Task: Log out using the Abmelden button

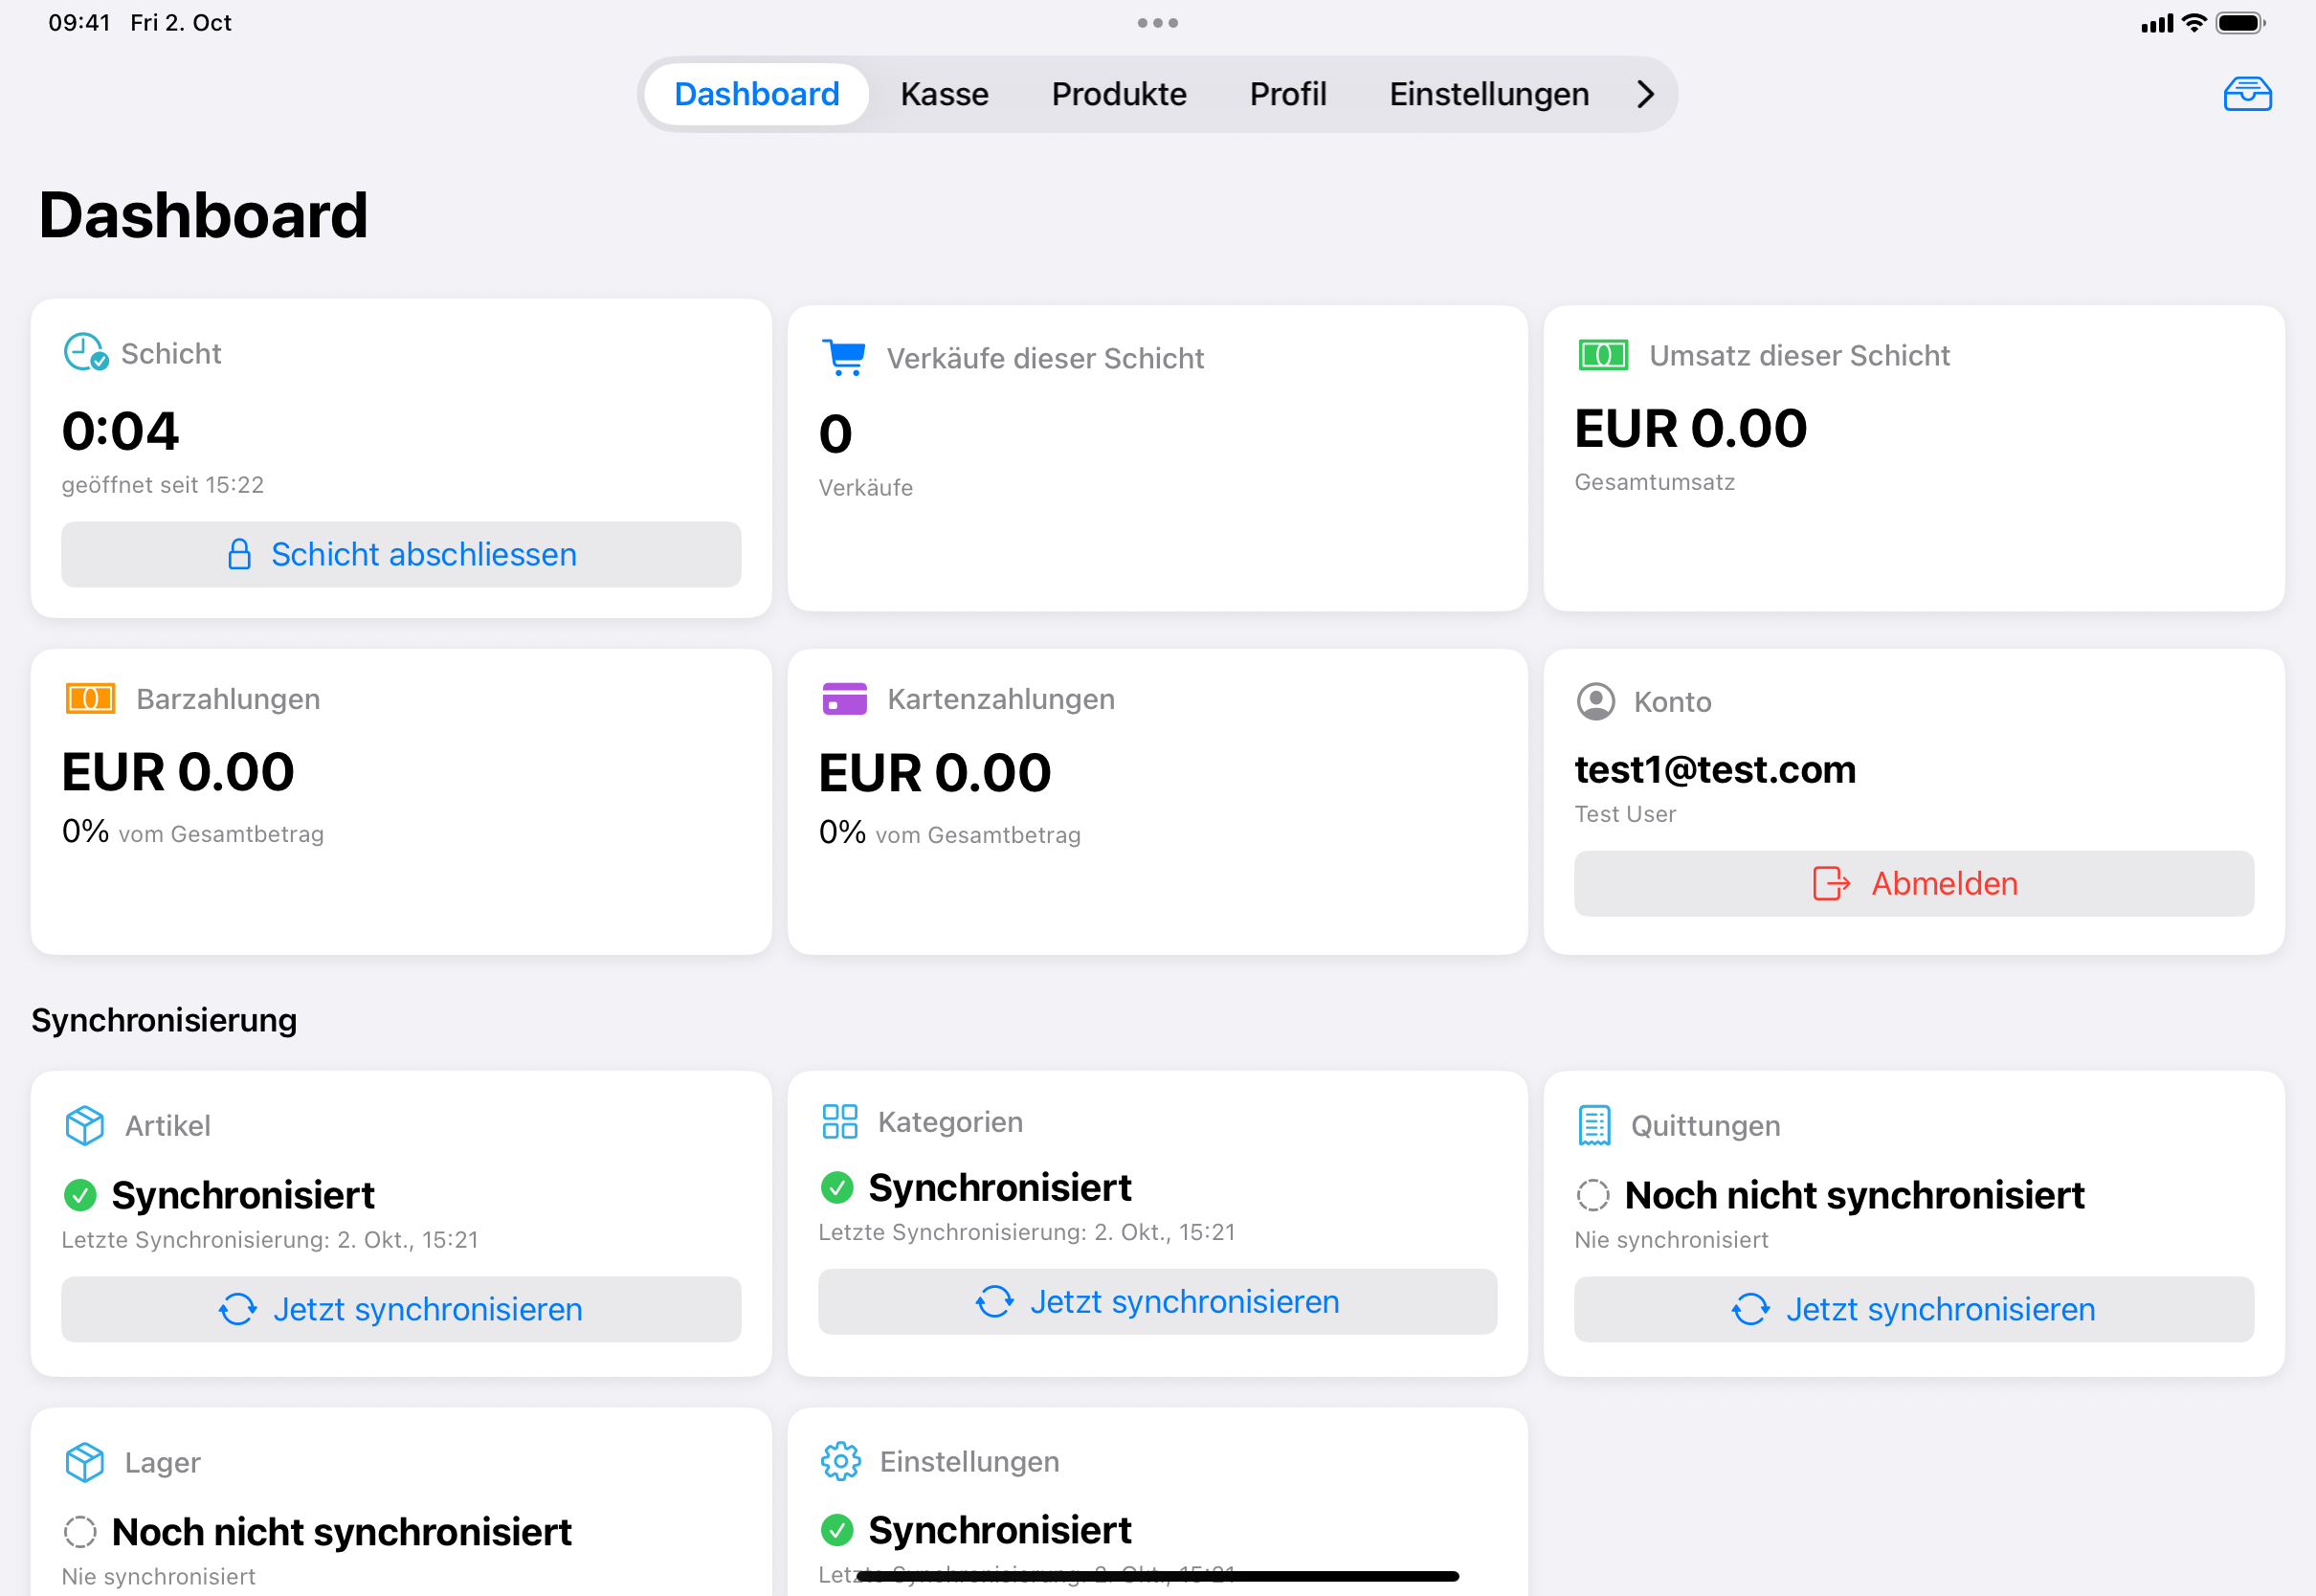Action: (x=1914, y=883)
